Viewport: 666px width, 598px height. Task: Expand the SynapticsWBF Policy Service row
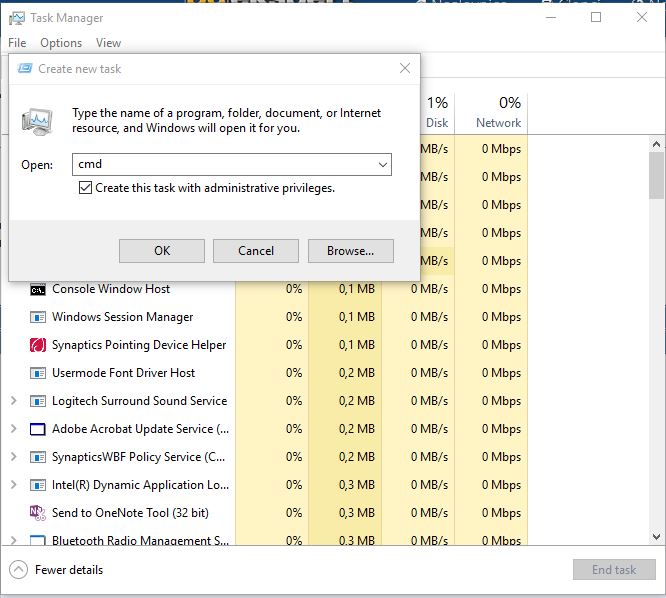tap(13, 457)
